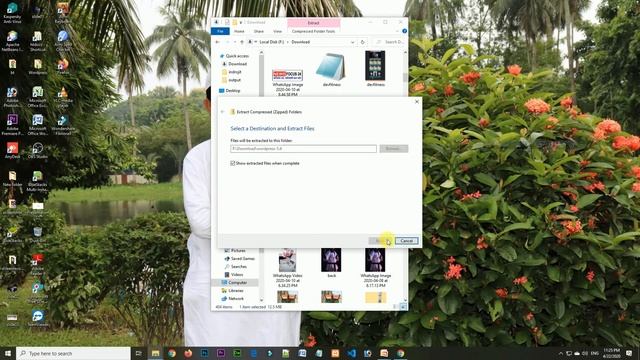The height and width of the screenshot is (360, 640).
Task: Click Cancel in the extract dialog
Action: coord(407,241)
